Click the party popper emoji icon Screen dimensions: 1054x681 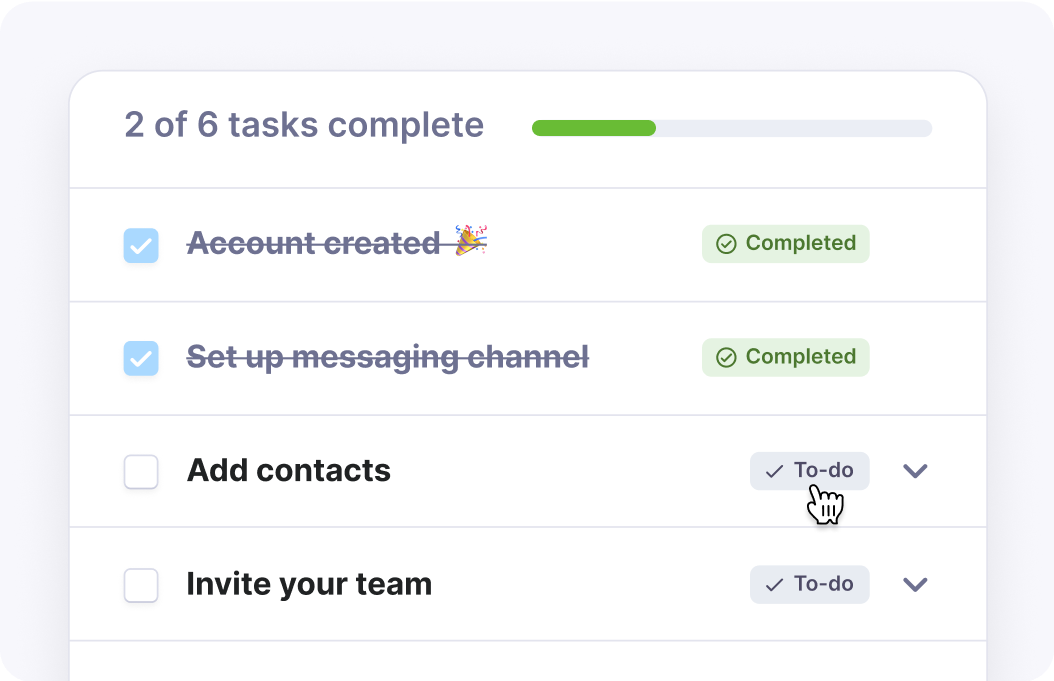471,241
